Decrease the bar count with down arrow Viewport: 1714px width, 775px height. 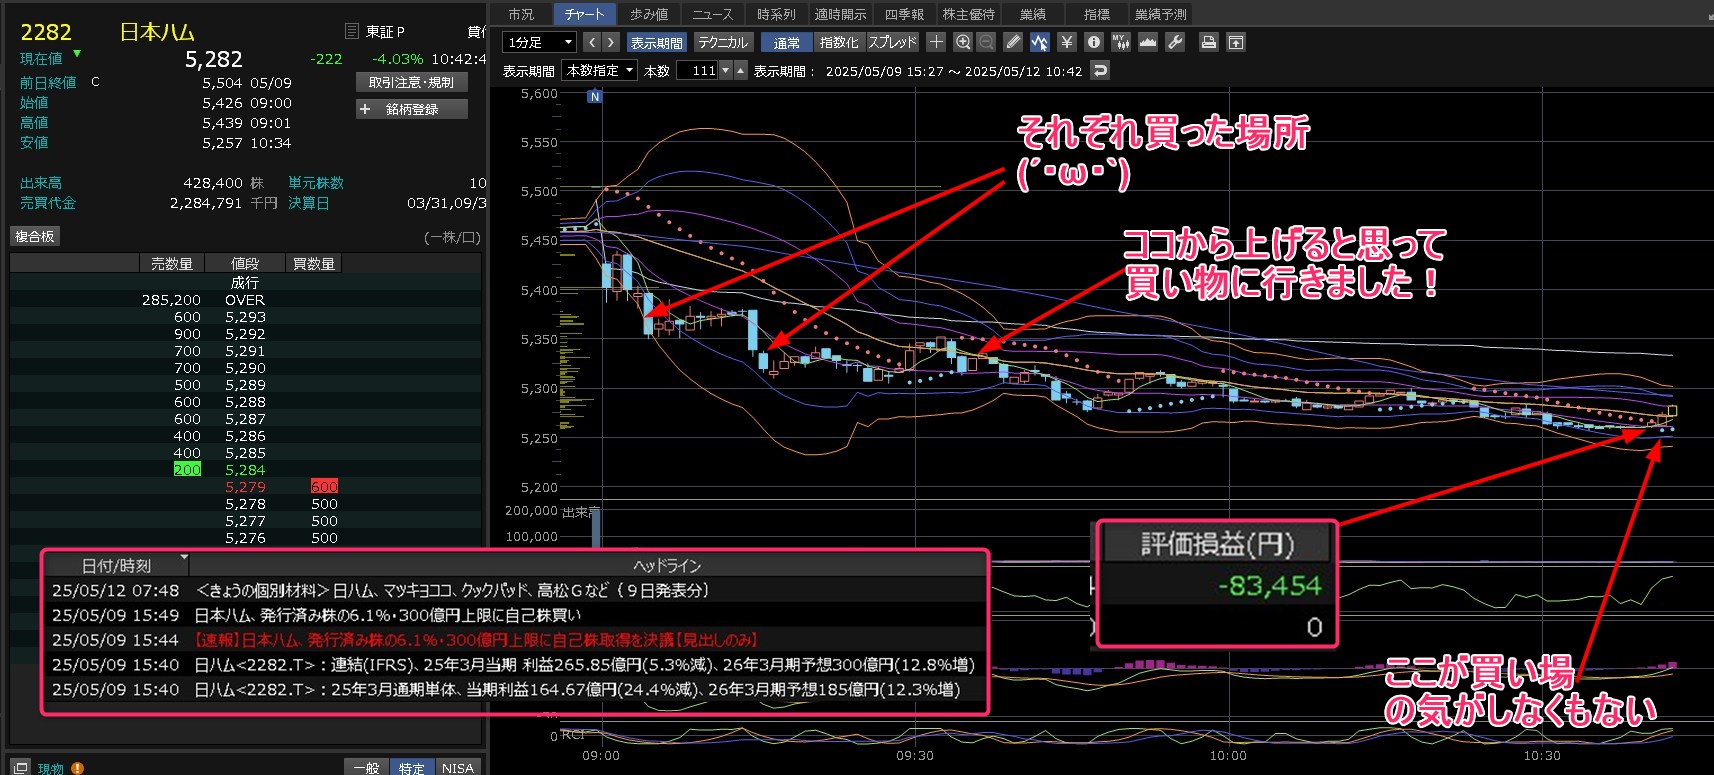click(726, 70)
